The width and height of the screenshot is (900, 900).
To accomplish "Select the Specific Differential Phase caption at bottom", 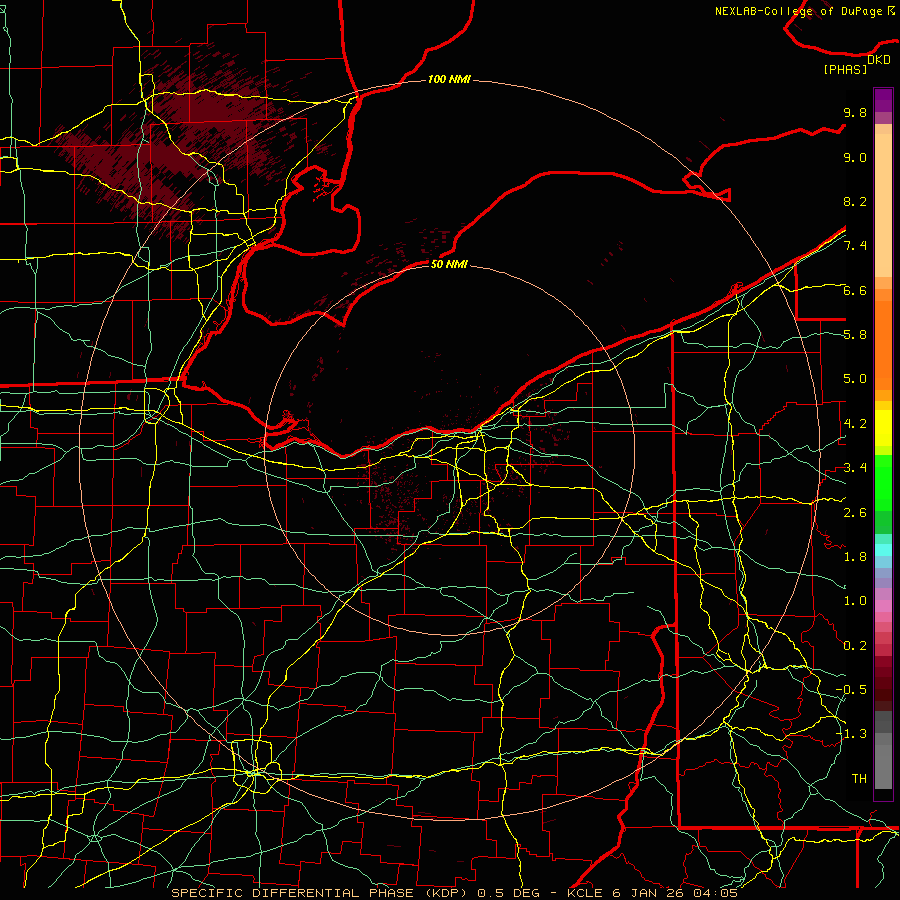I will coord(454,893).
